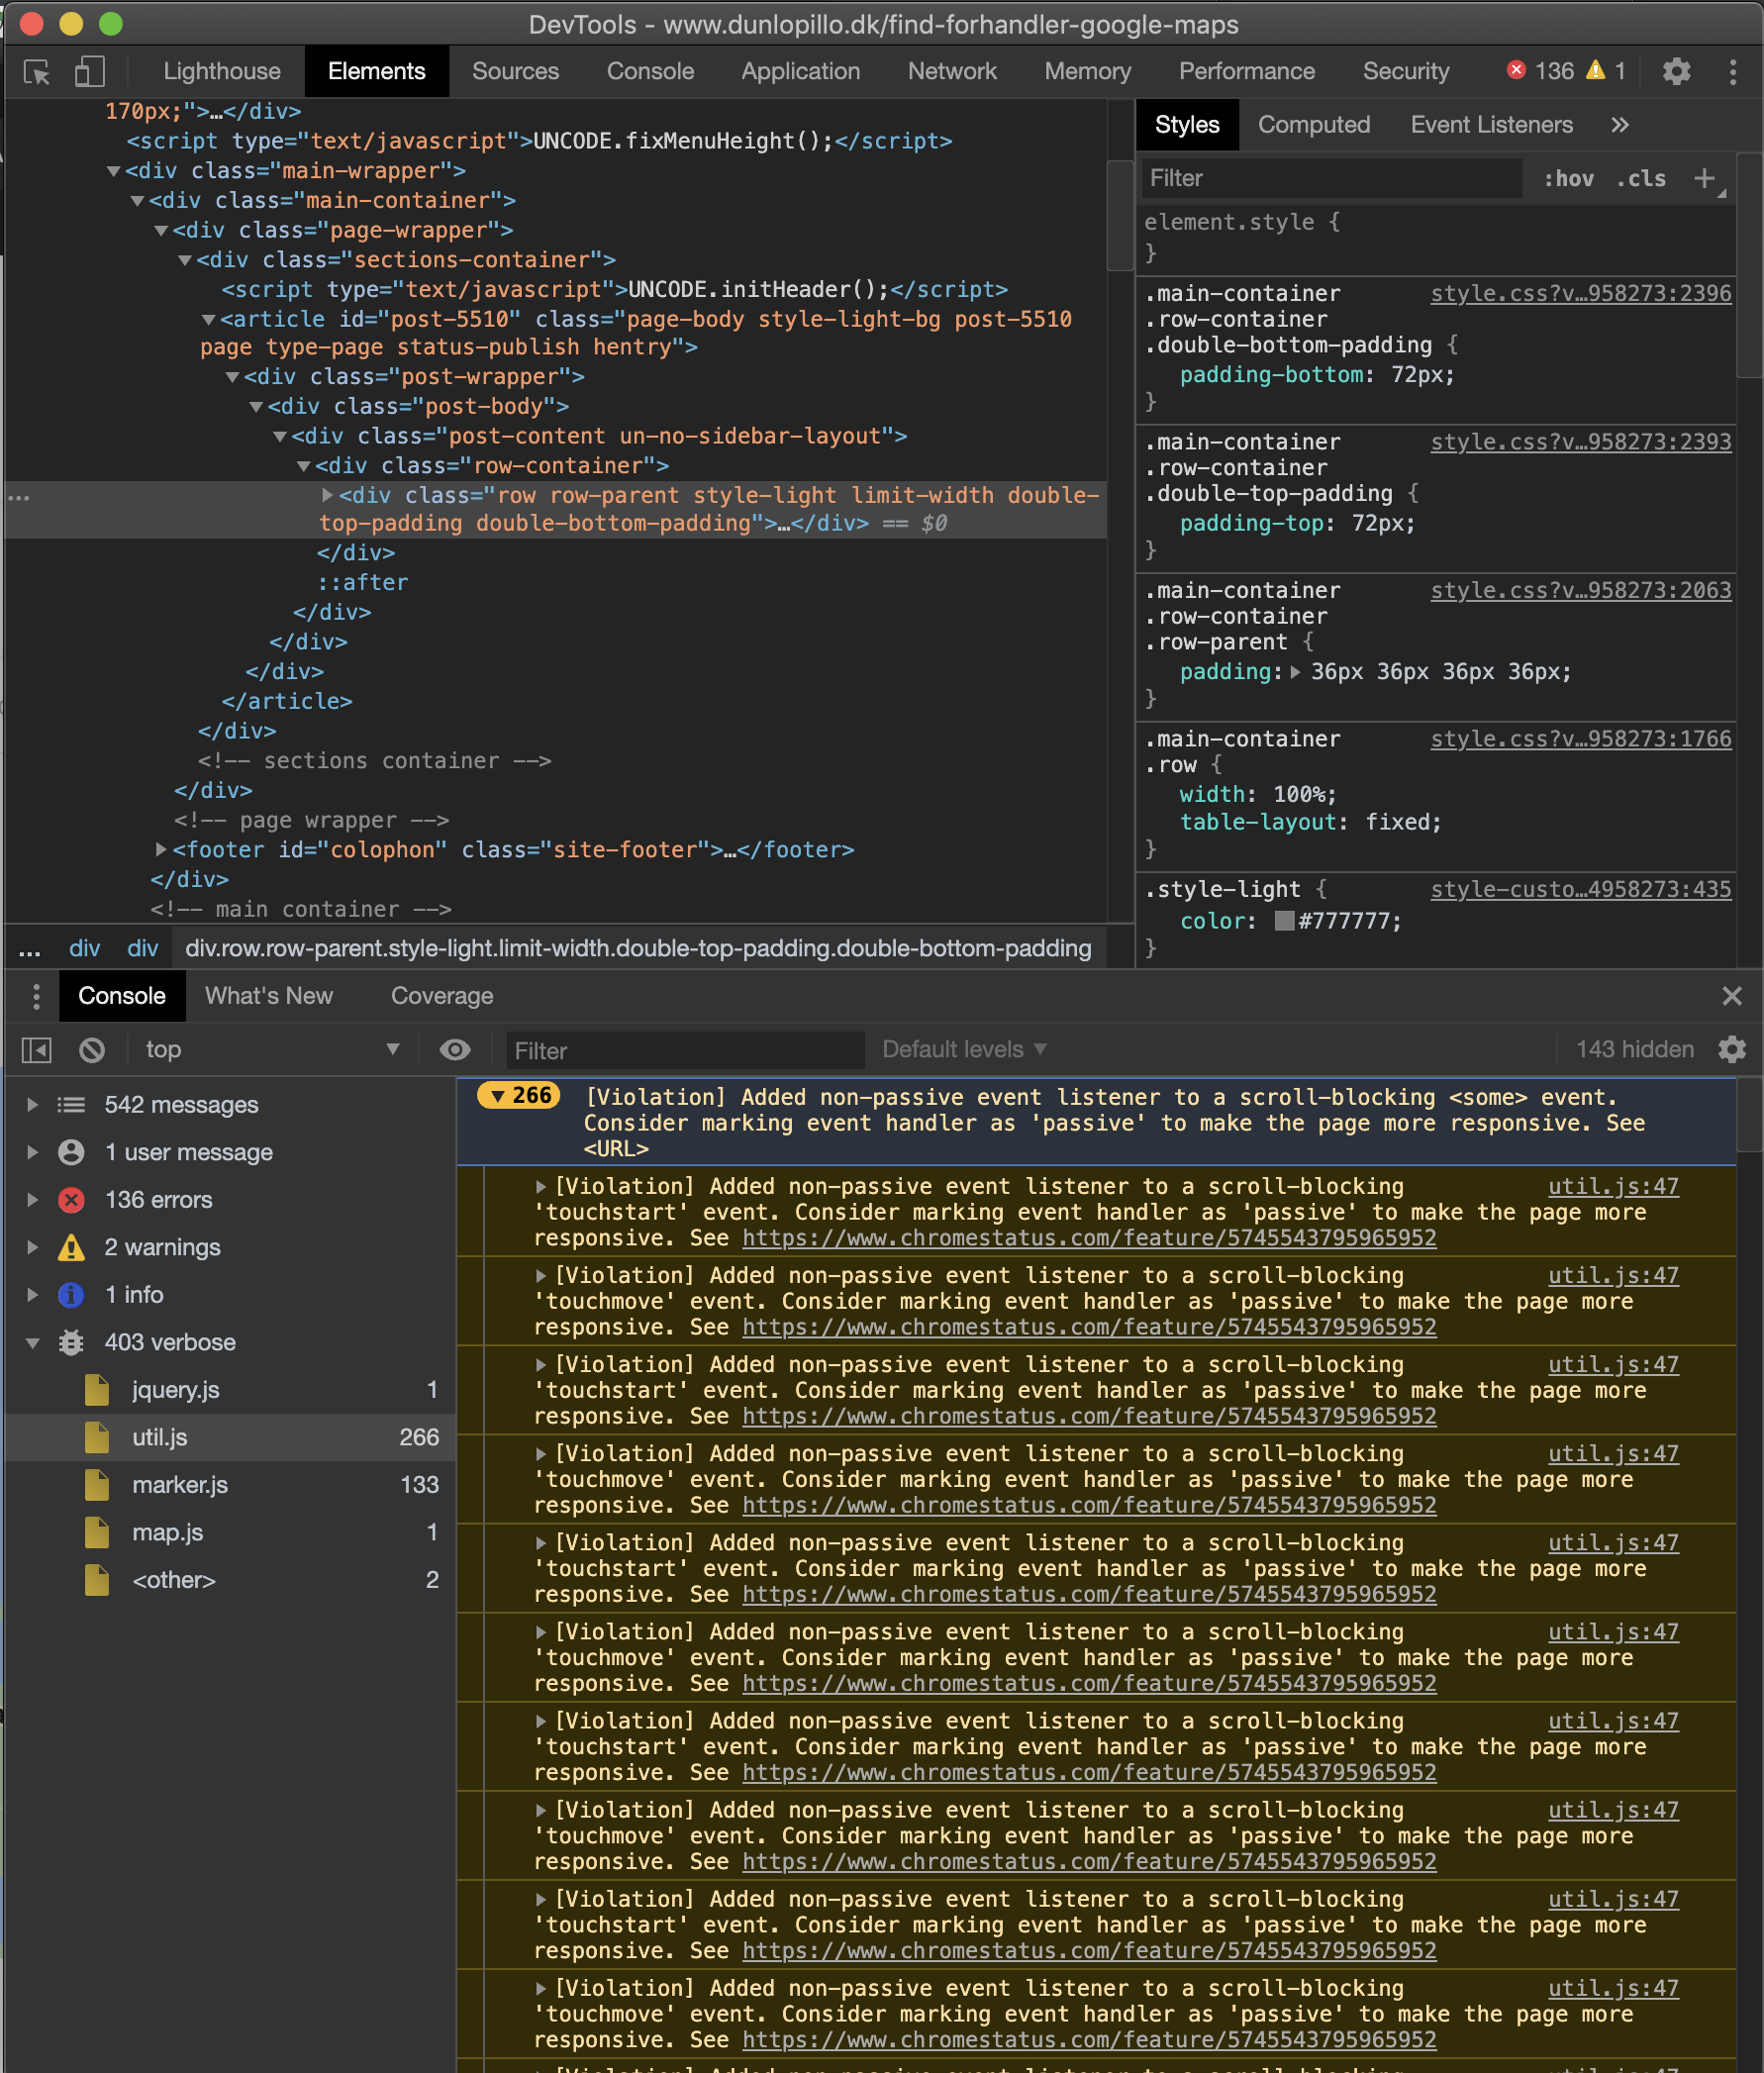1764x2073 pixels.
Task: Clear the console icon
Action: point(92,1050)
